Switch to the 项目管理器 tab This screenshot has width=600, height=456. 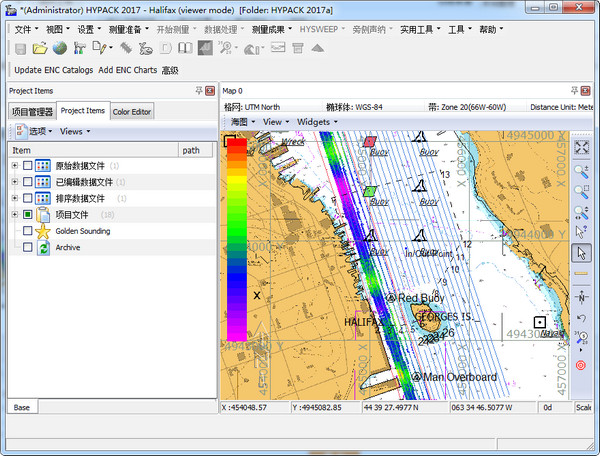pos(32,112)
